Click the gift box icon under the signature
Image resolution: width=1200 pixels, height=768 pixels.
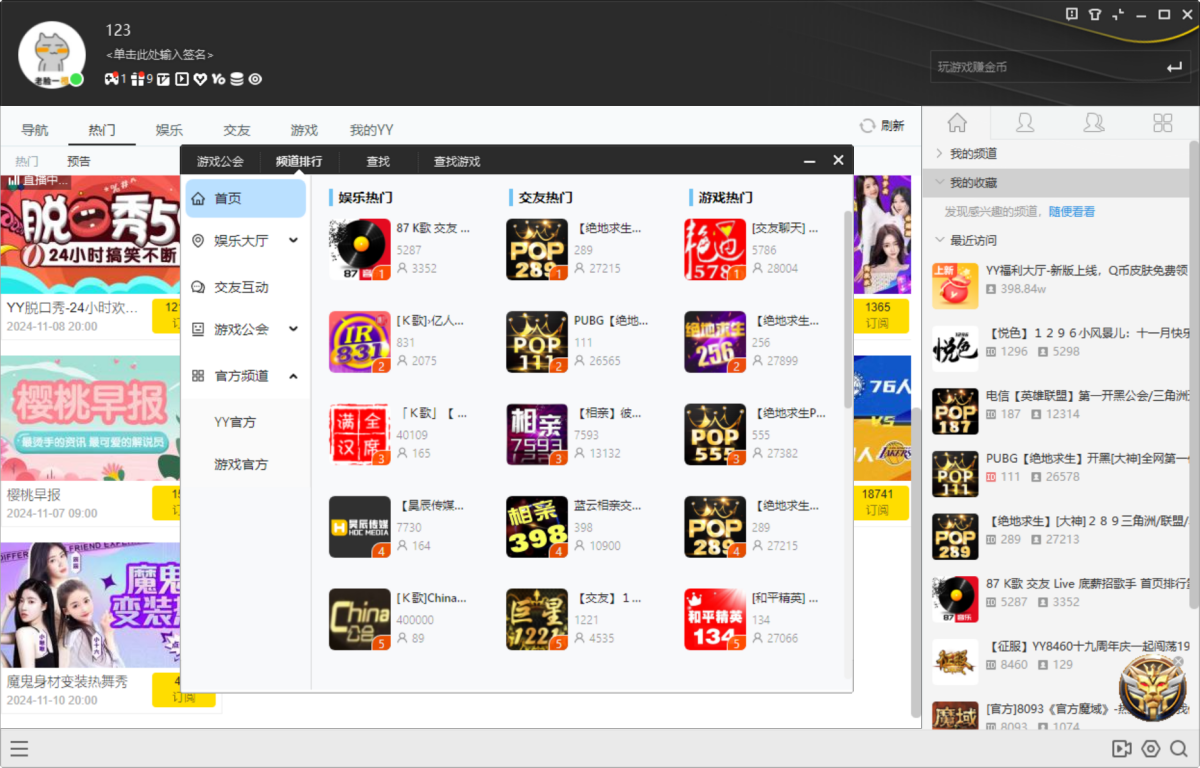coord(138,79)
